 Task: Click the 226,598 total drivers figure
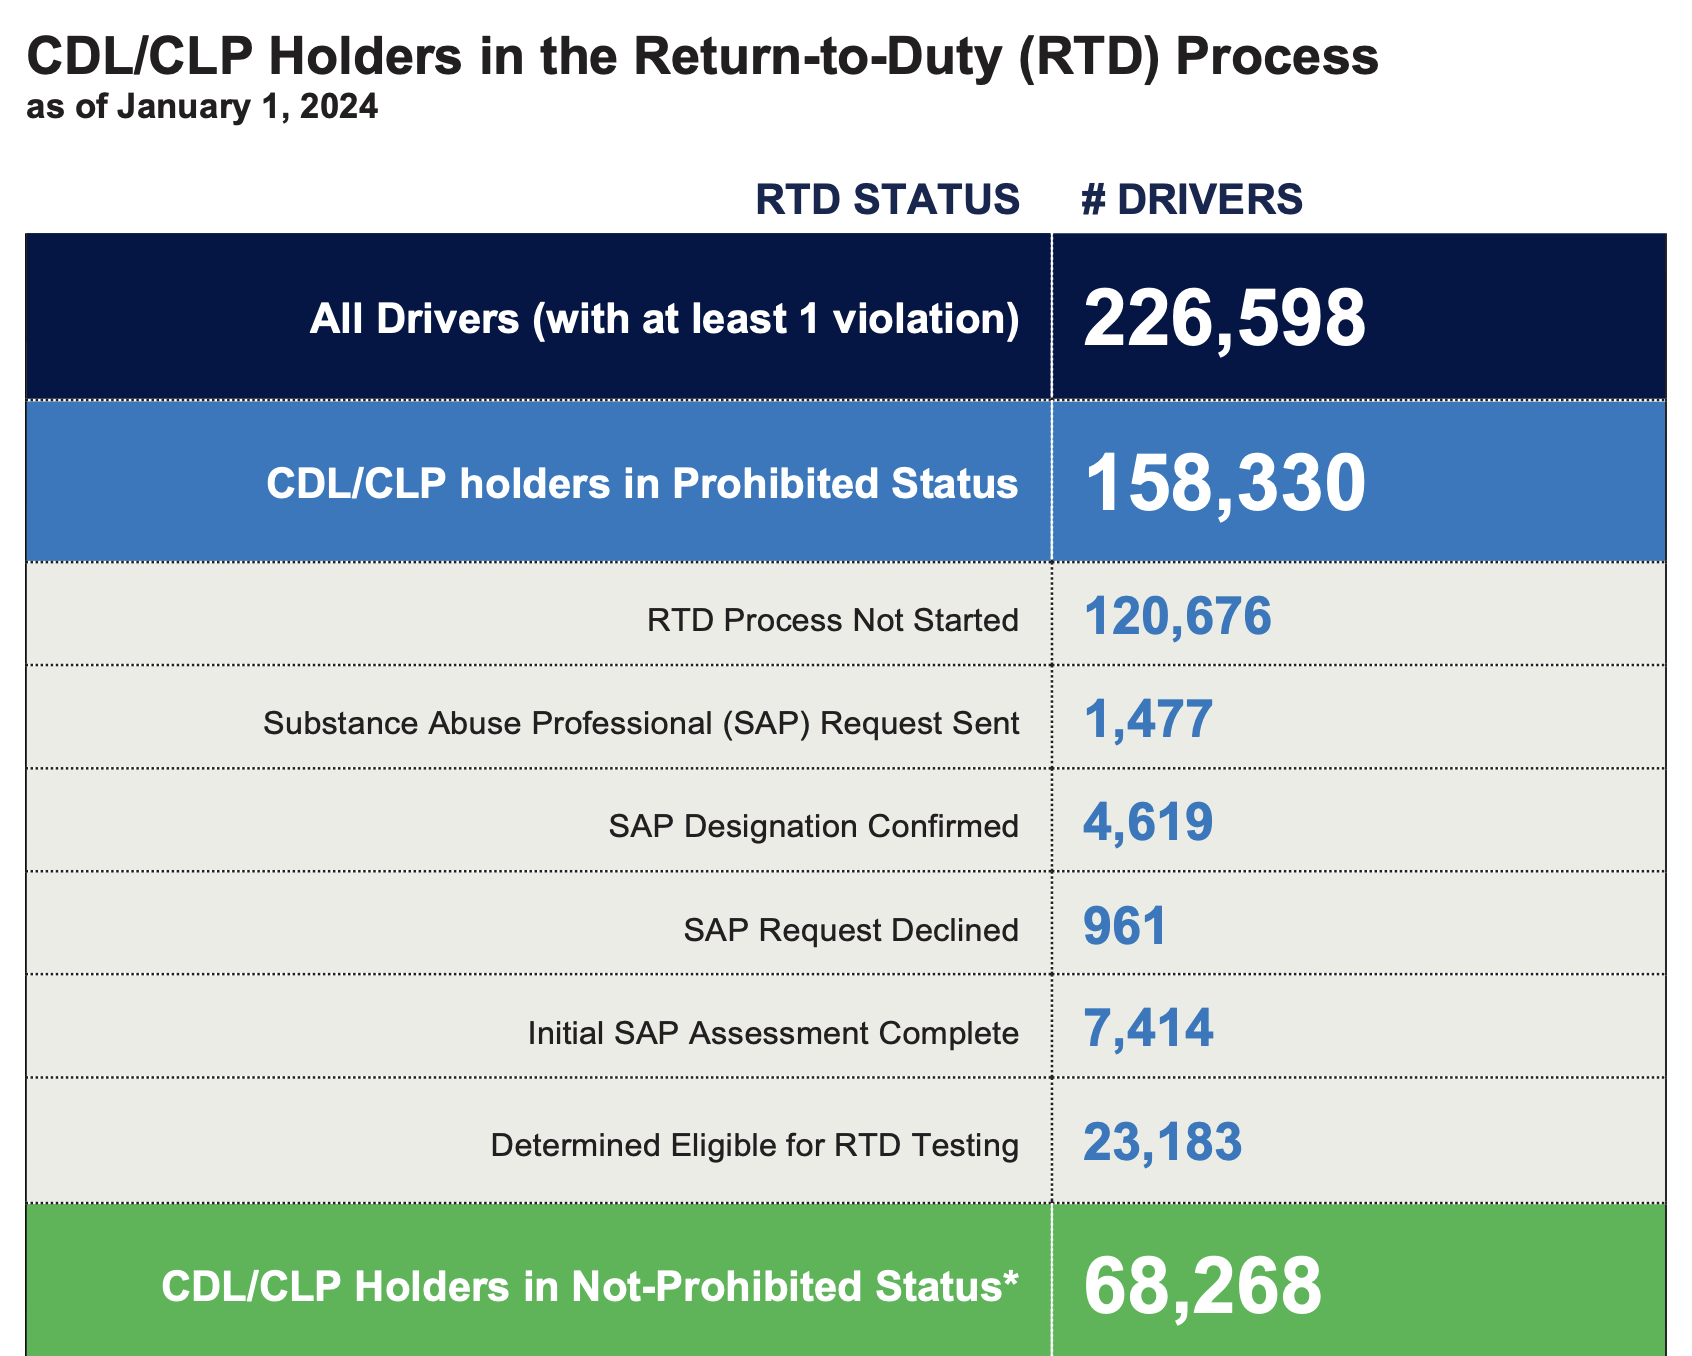click(1224, 319)
